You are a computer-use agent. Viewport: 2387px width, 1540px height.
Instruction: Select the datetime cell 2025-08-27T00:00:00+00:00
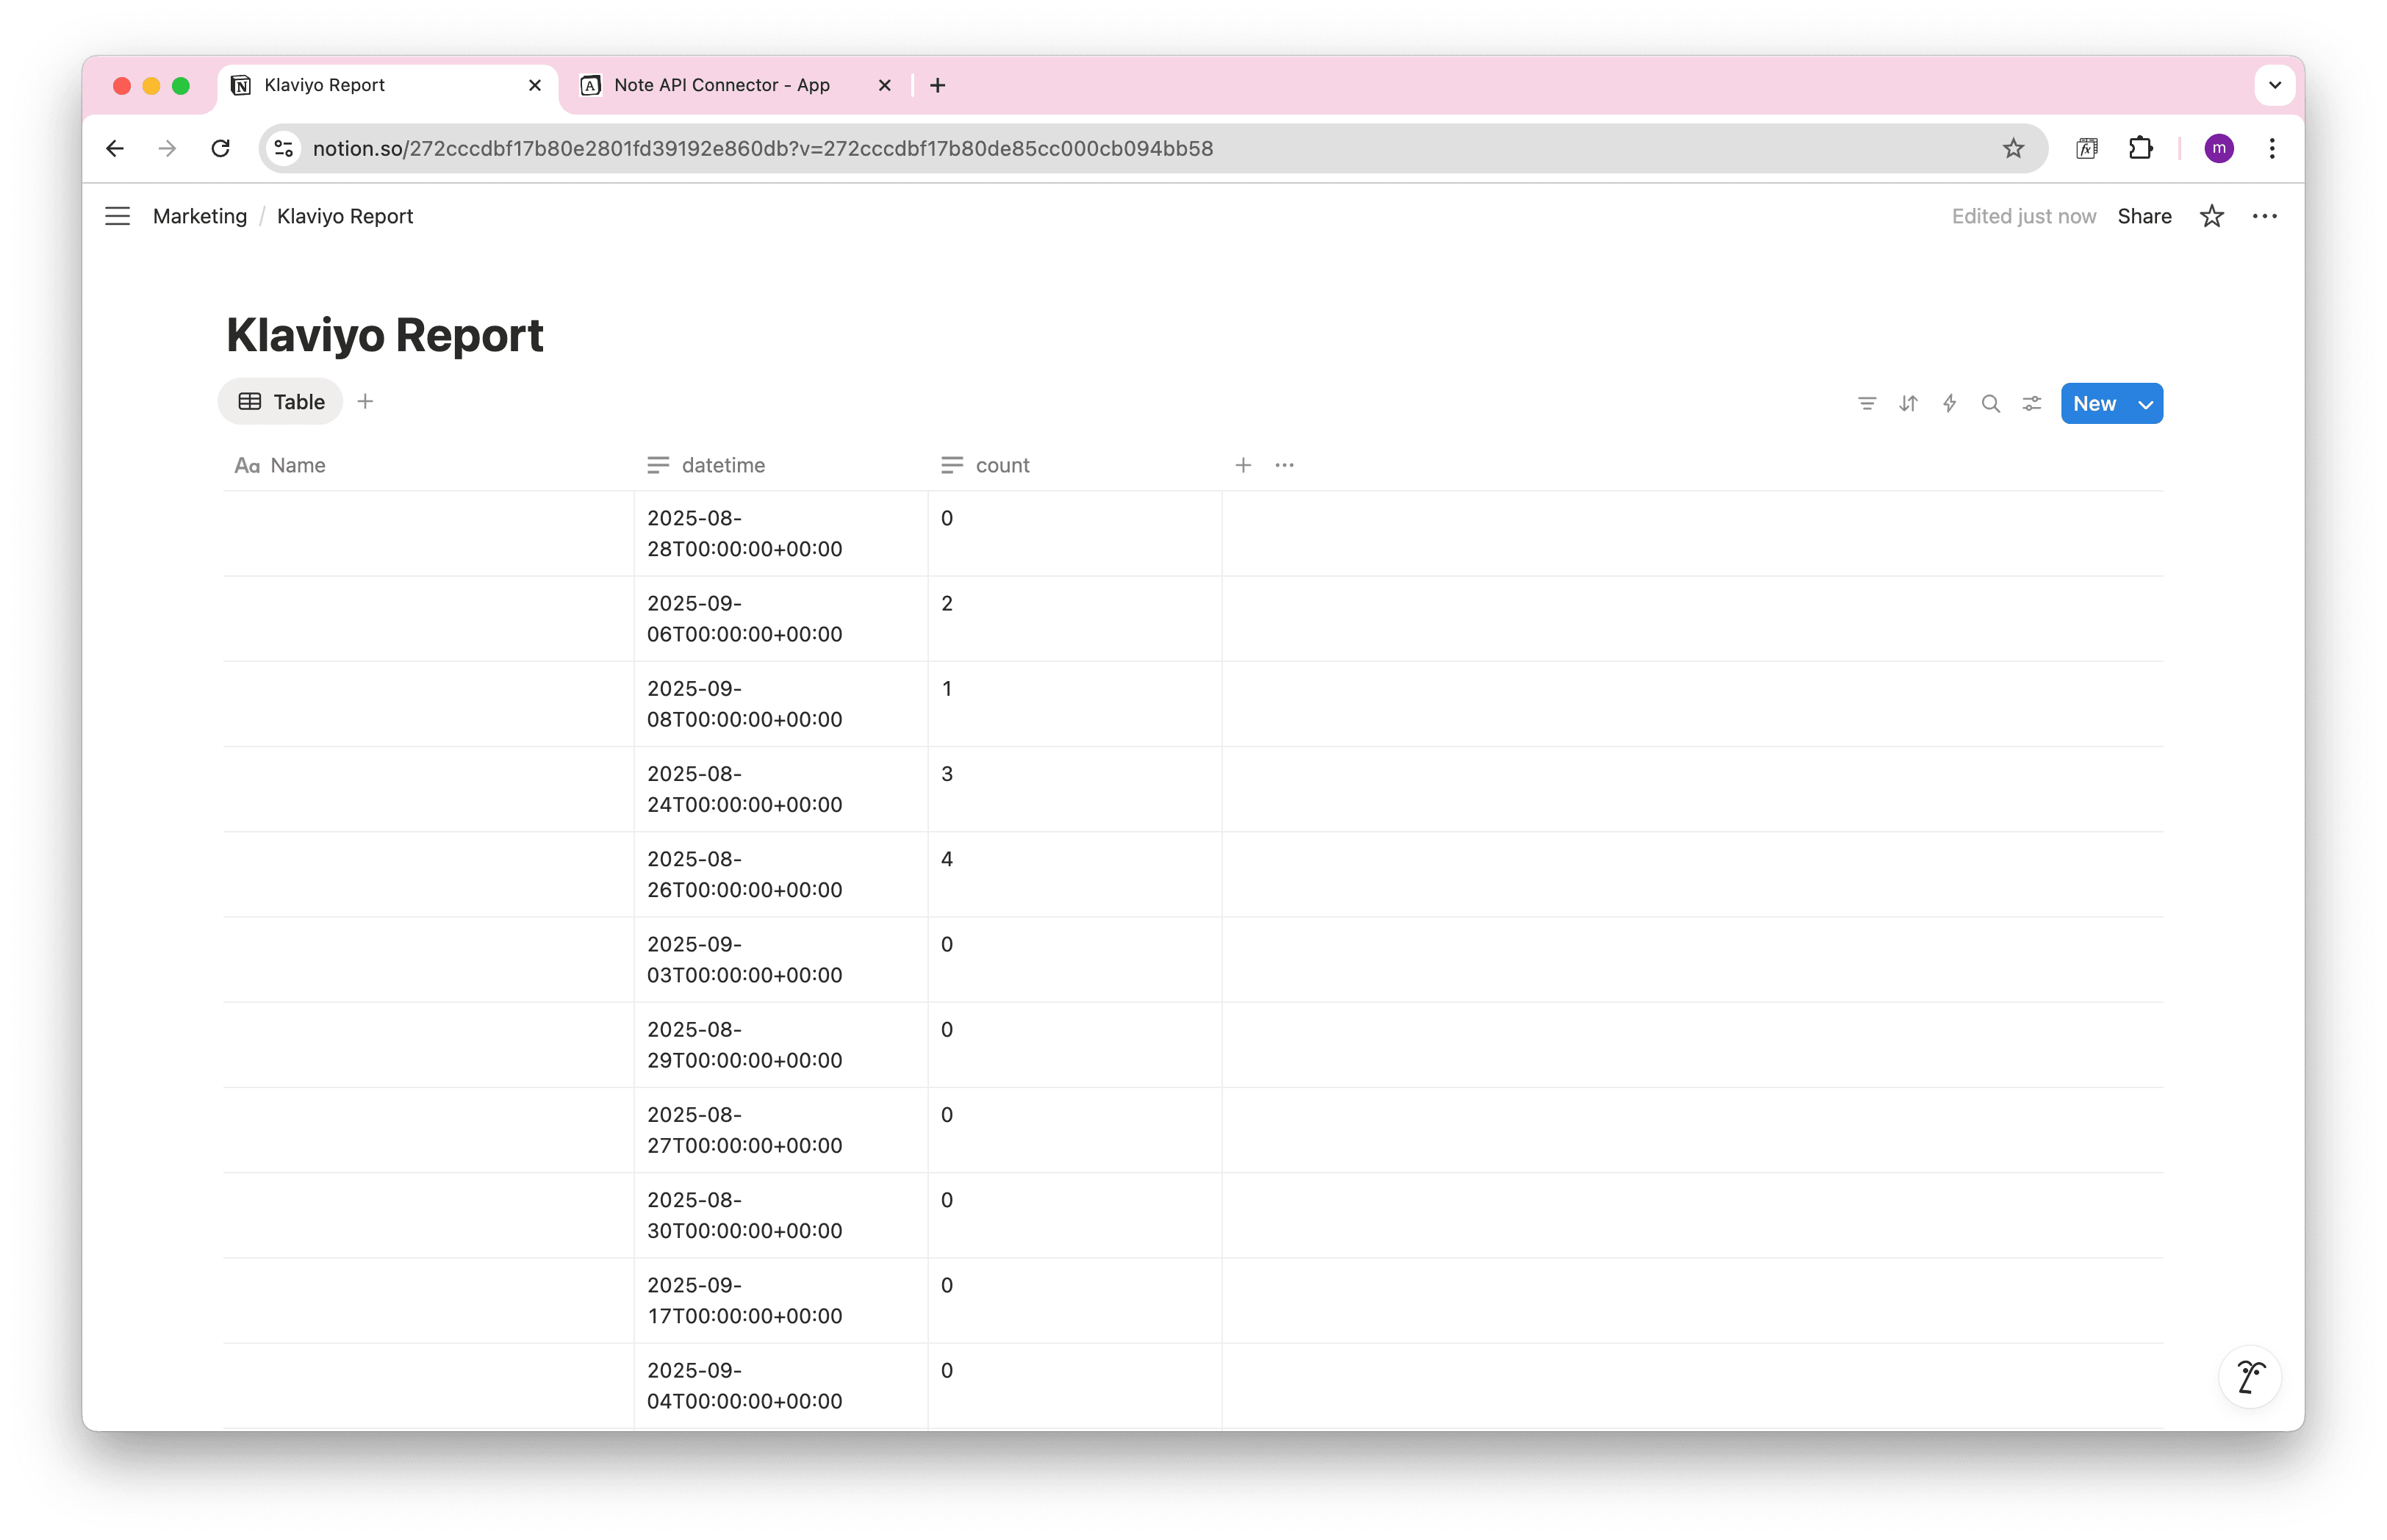click(781, 1129)
